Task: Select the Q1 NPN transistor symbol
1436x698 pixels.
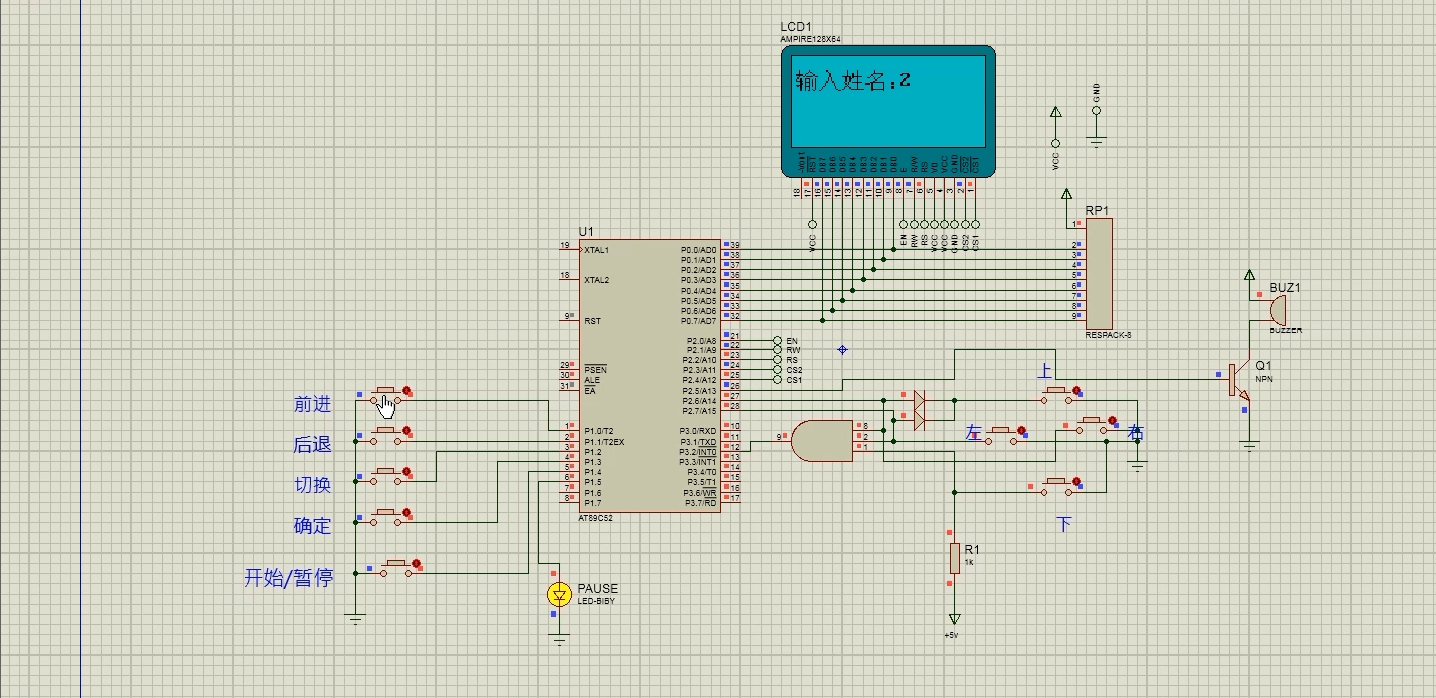Action: (1240, 382)
